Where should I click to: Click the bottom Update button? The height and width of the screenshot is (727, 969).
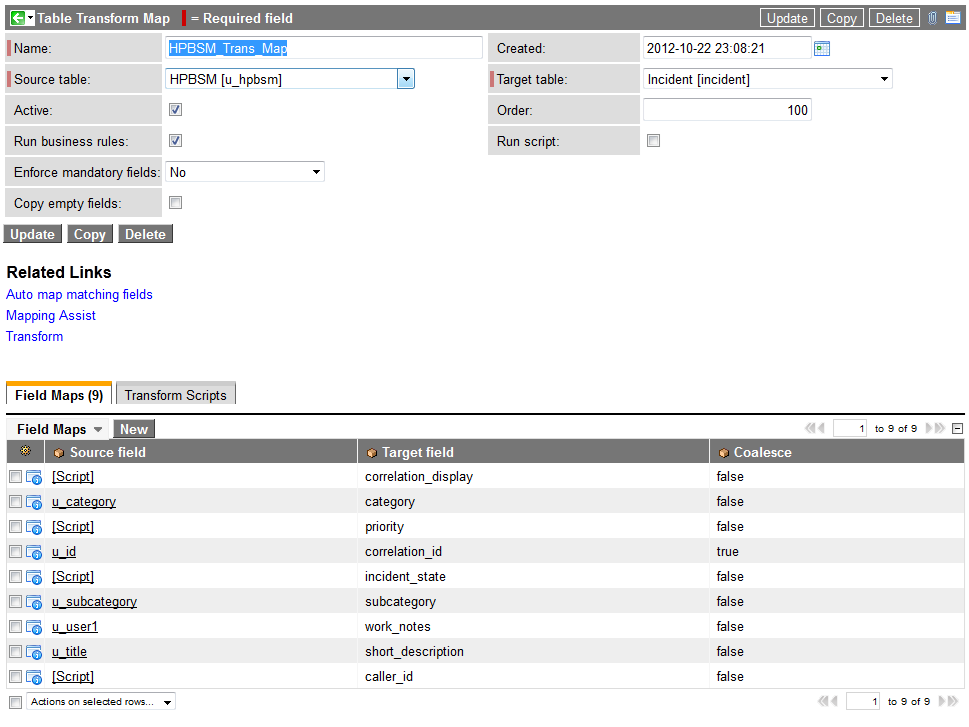pos(33,234)
